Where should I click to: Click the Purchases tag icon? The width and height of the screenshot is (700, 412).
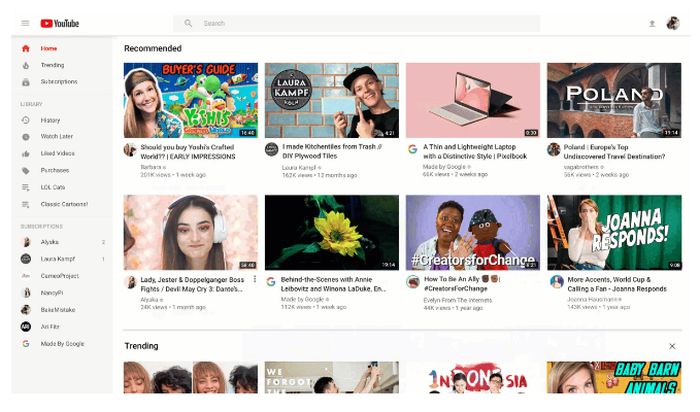pyautogui.click(x=26, y=171)
